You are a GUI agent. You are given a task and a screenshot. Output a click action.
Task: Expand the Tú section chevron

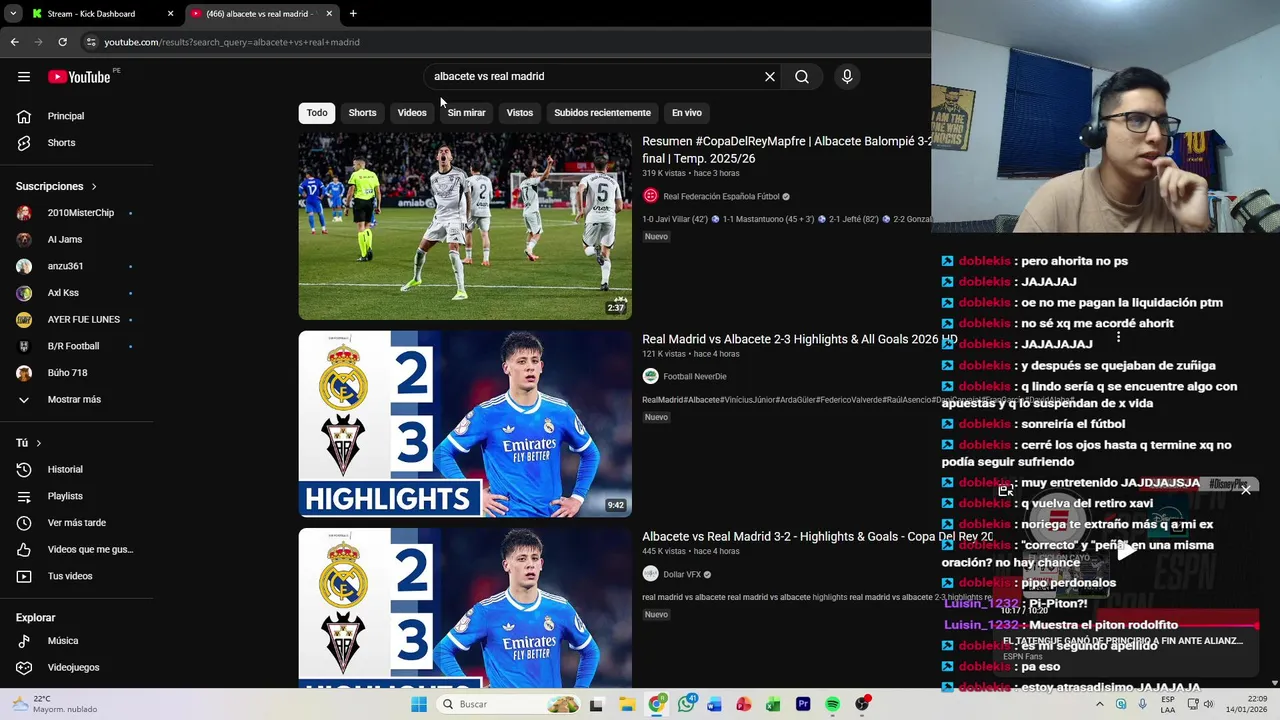click(x=39, y=443)
